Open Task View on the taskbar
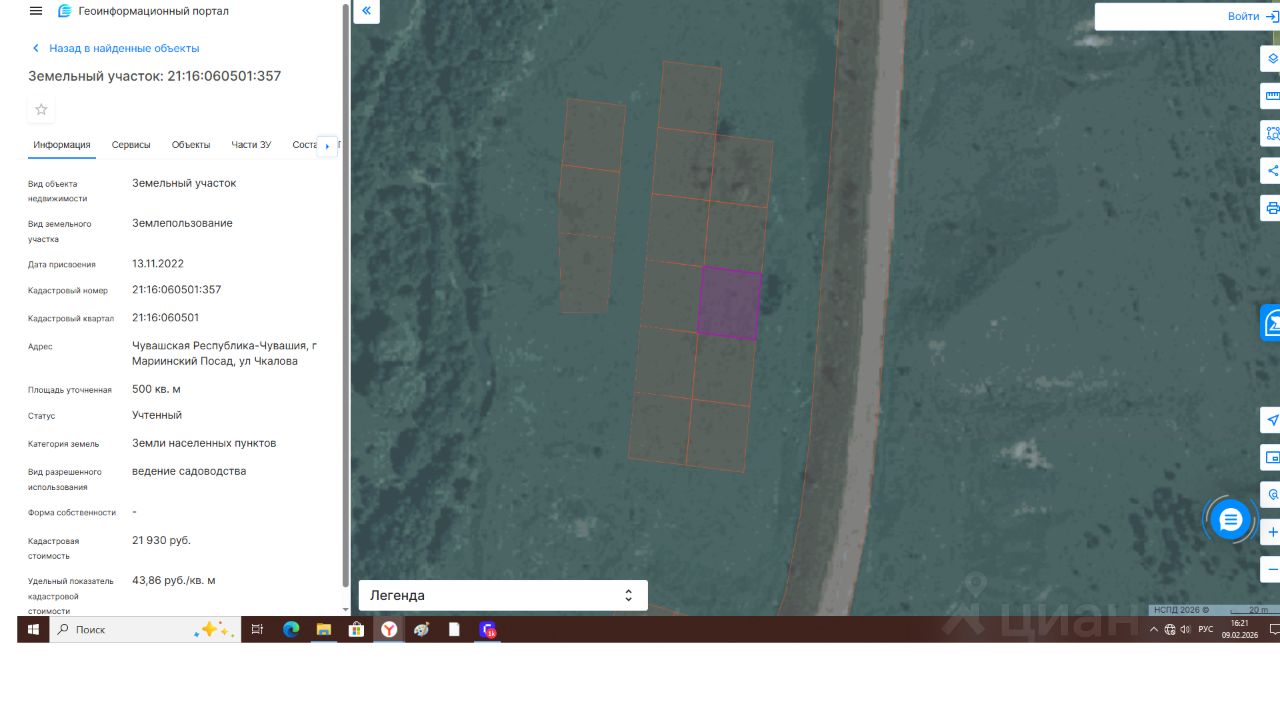This screenshot has height=720, width=1280. pos(257,629)
